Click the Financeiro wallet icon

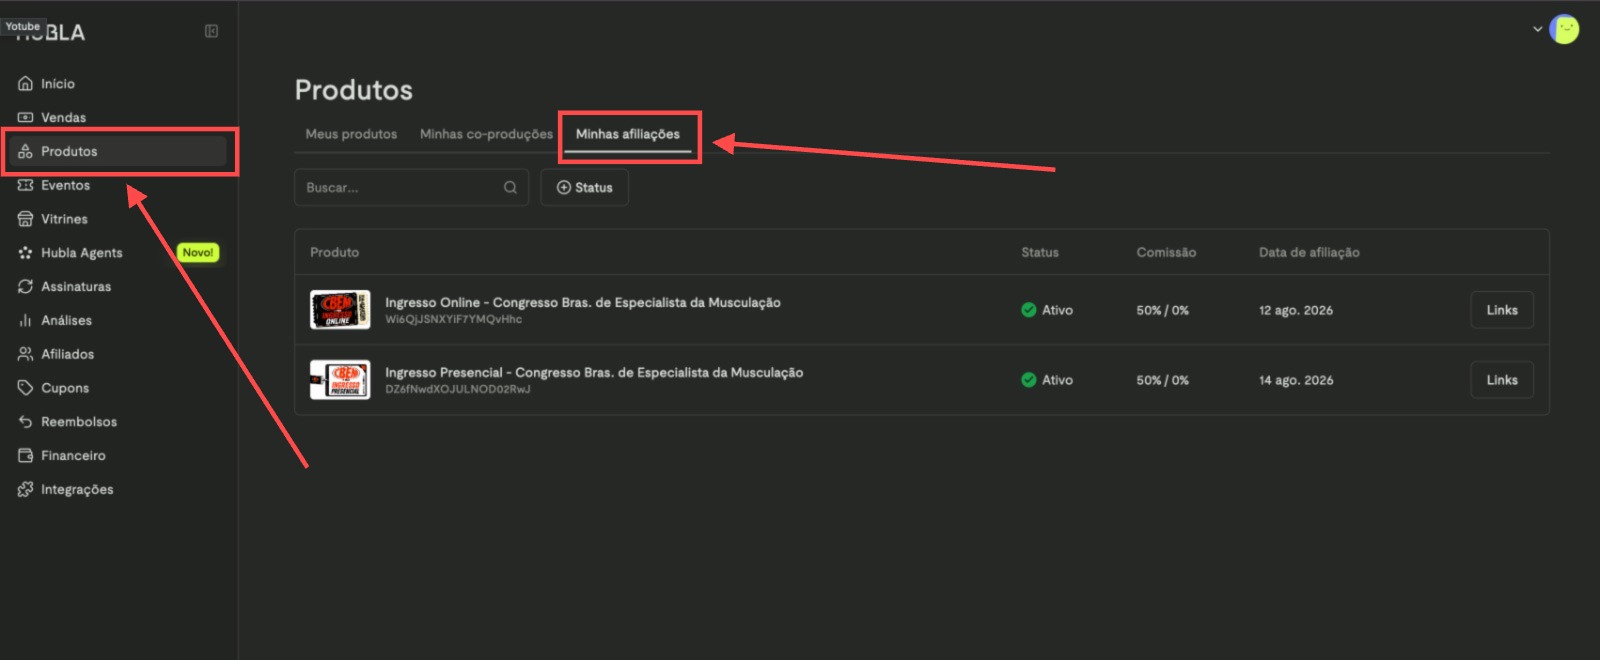(x=26, y=456)
